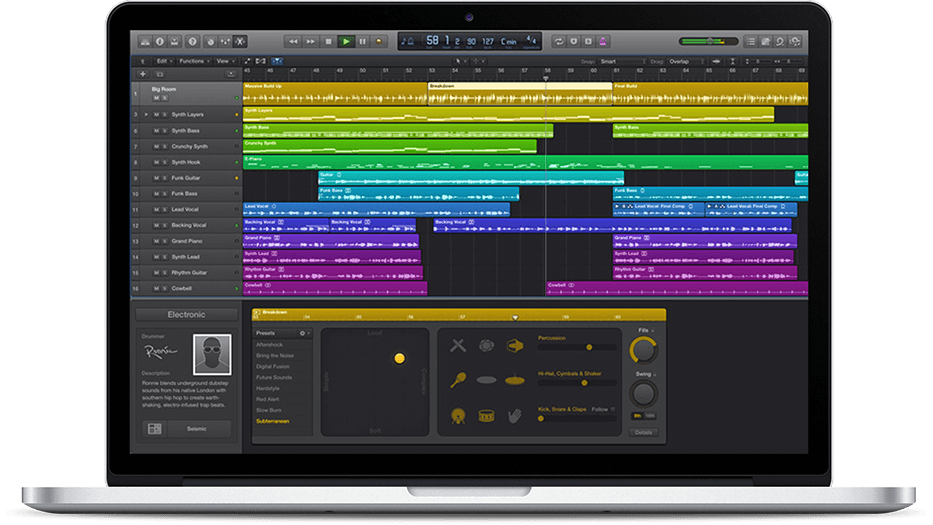The width and height of the screenshot is (933, 525).
Task: Click the Play button in transport
Action: (x=346, y=42)
